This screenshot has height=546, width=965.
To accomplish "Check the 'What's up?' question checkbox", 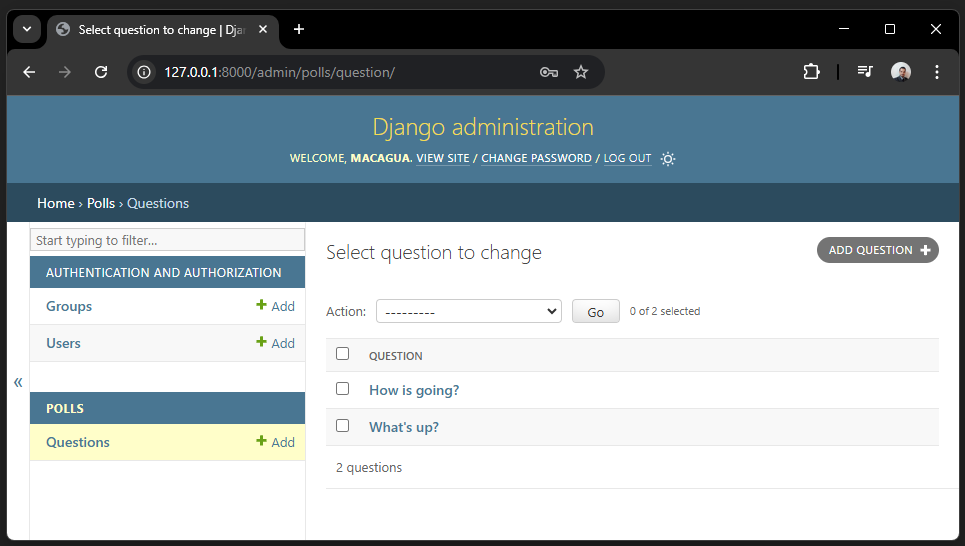I will point(343,425).
